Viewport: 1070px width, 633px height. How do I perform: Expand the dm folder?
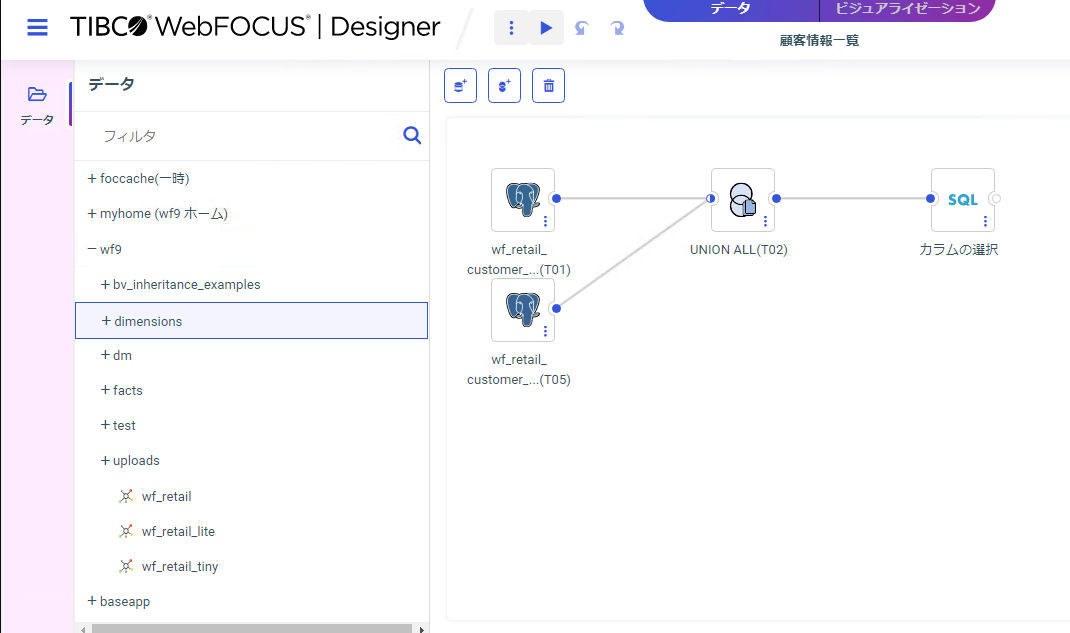coord(105,355)
